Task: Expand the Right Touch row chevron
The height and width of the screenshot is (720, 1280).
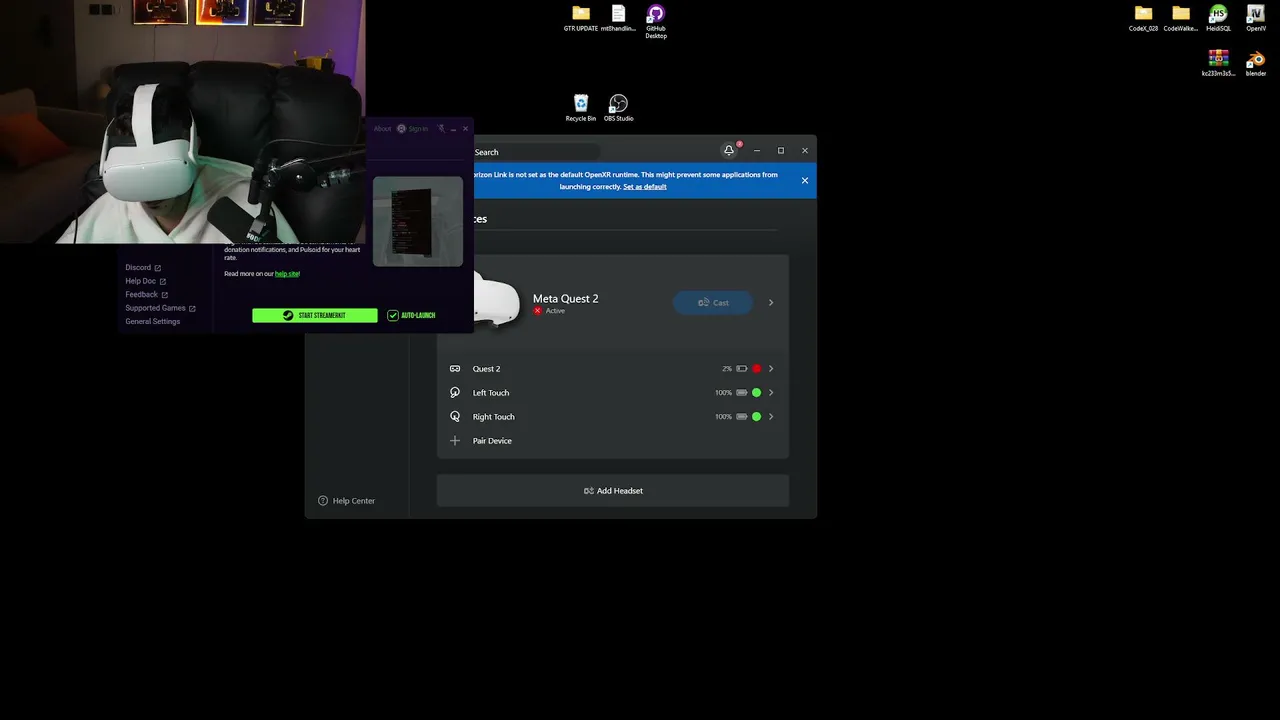Action: click(771, 417)
